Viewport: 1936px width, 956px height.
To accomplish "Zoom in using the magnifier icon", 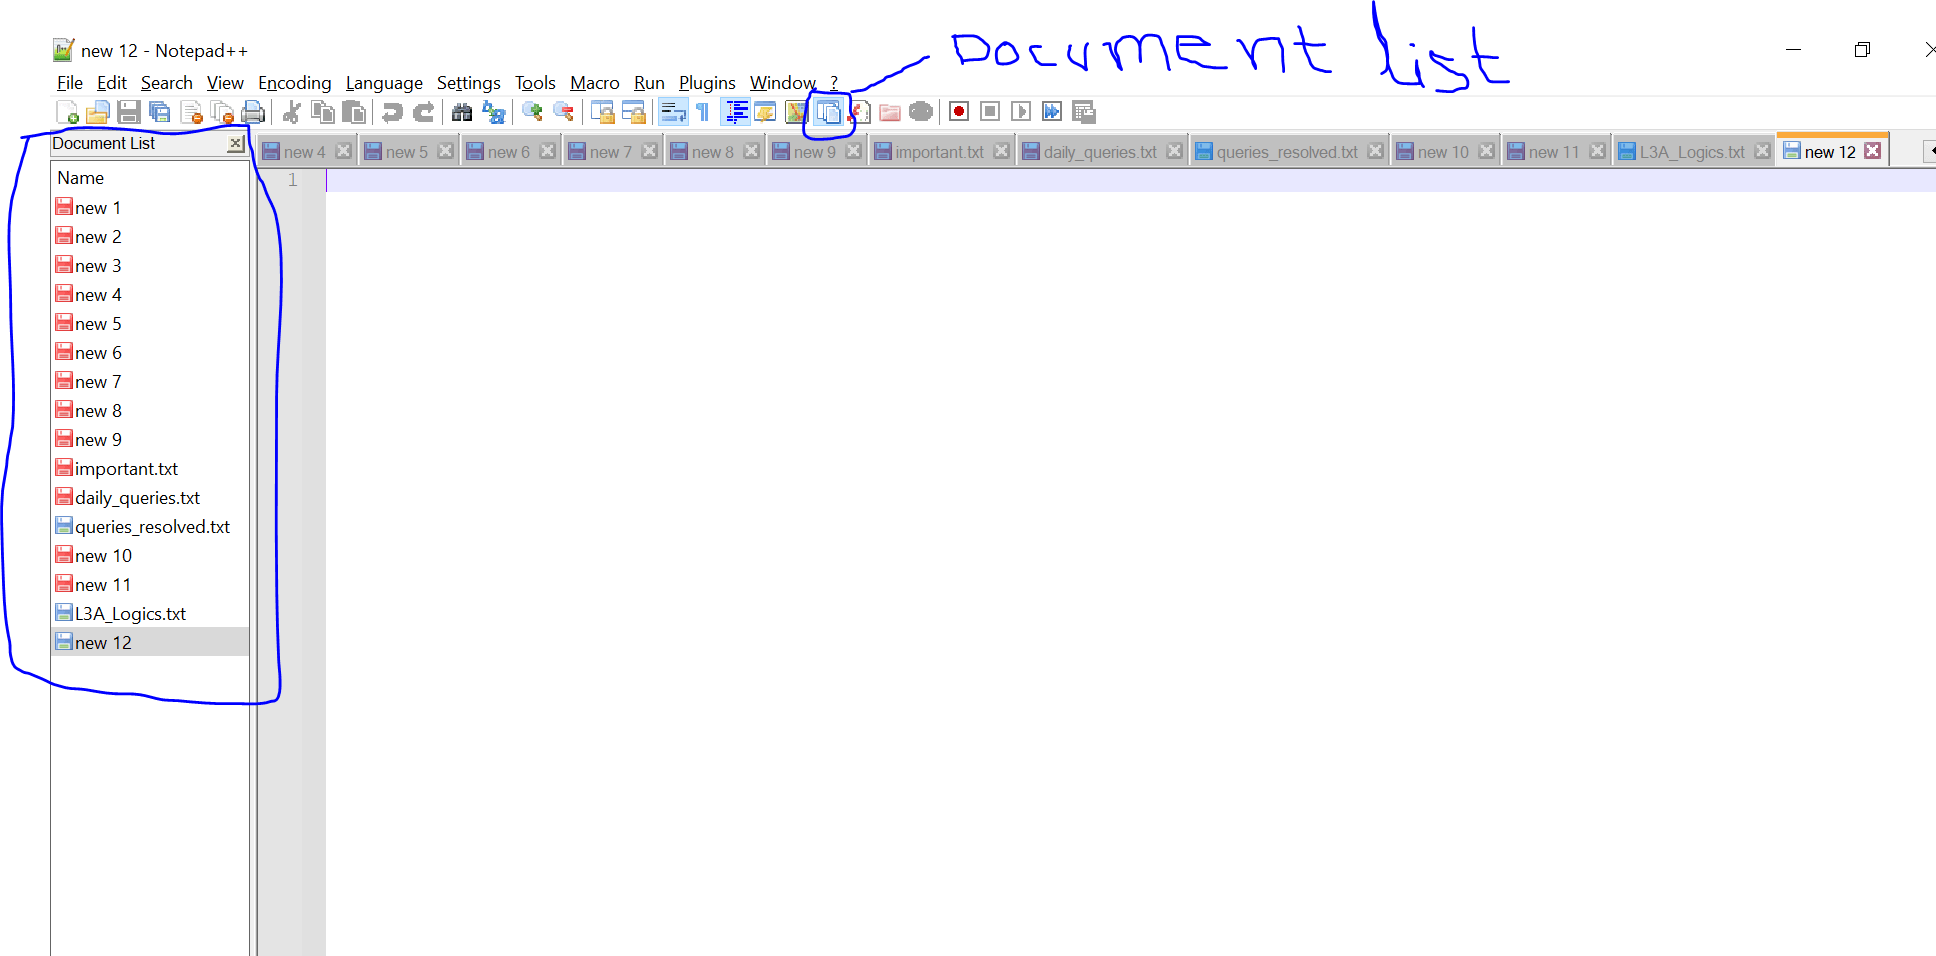I will [x=531, y=112].
